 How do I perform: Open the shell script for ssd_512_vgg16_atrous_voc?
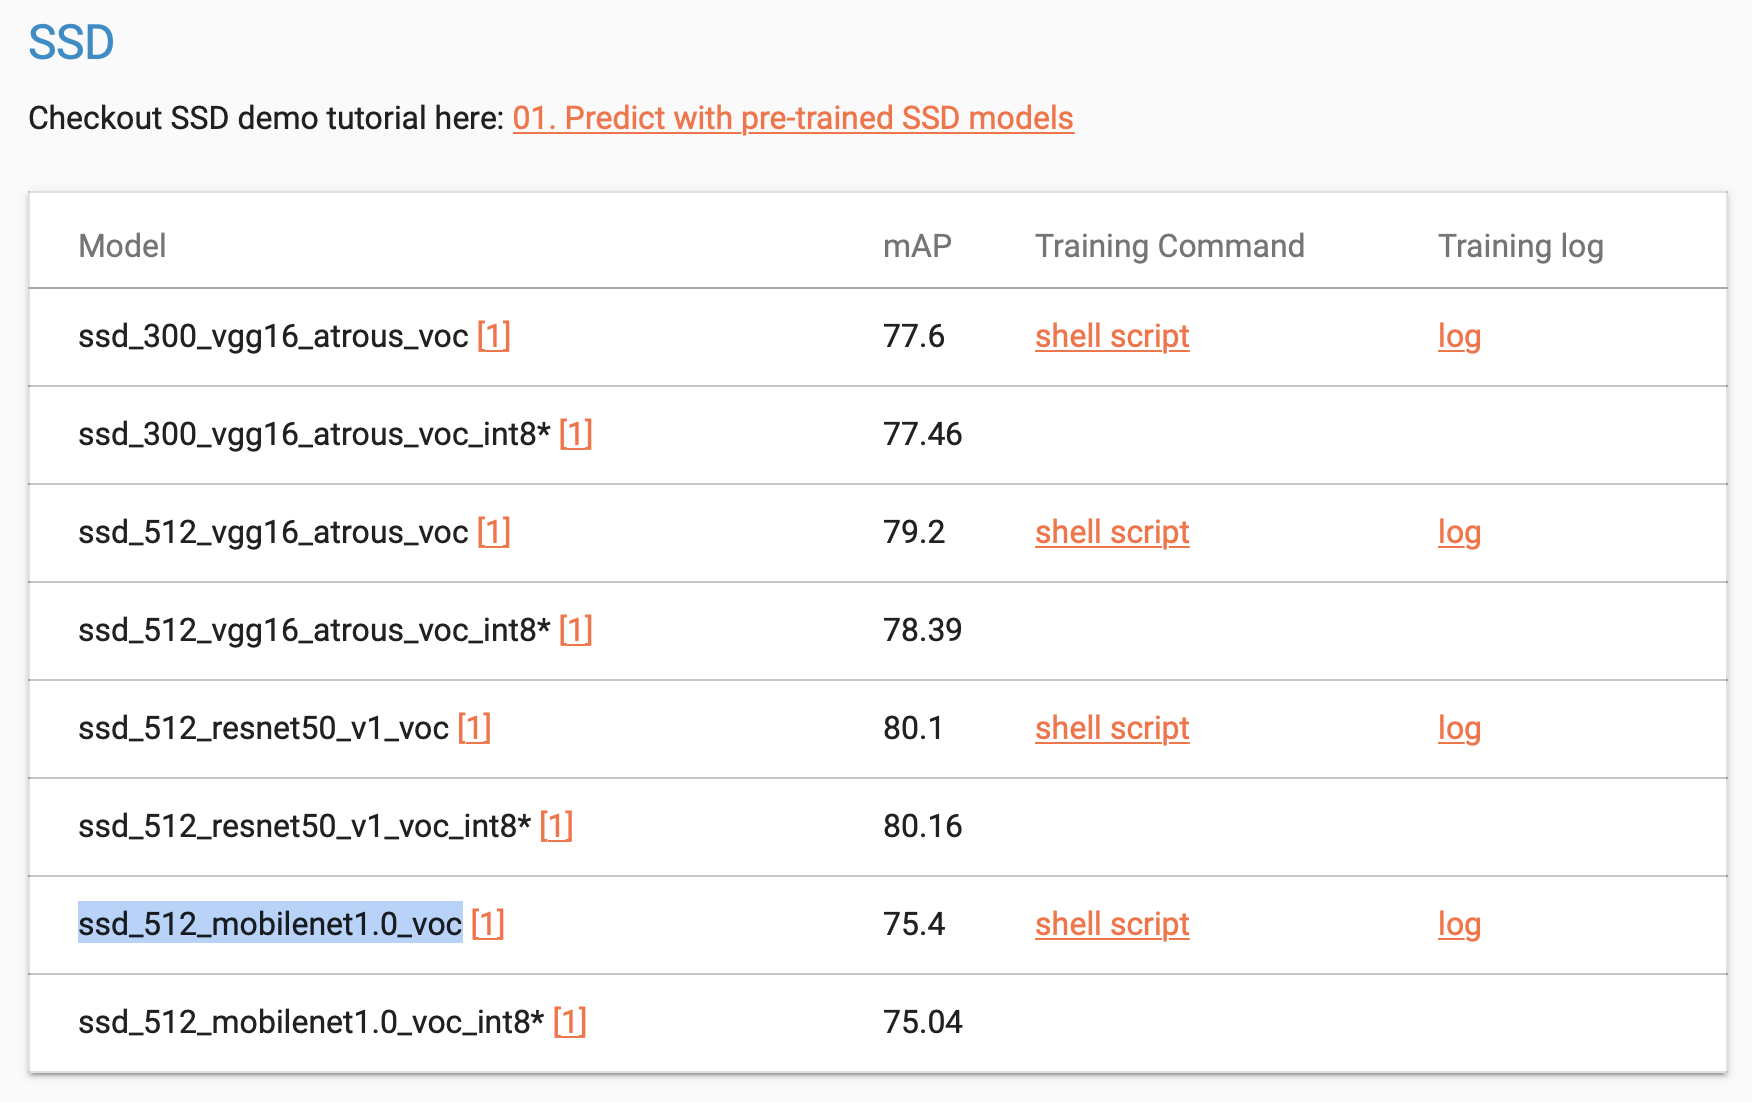pos(1111,533)
